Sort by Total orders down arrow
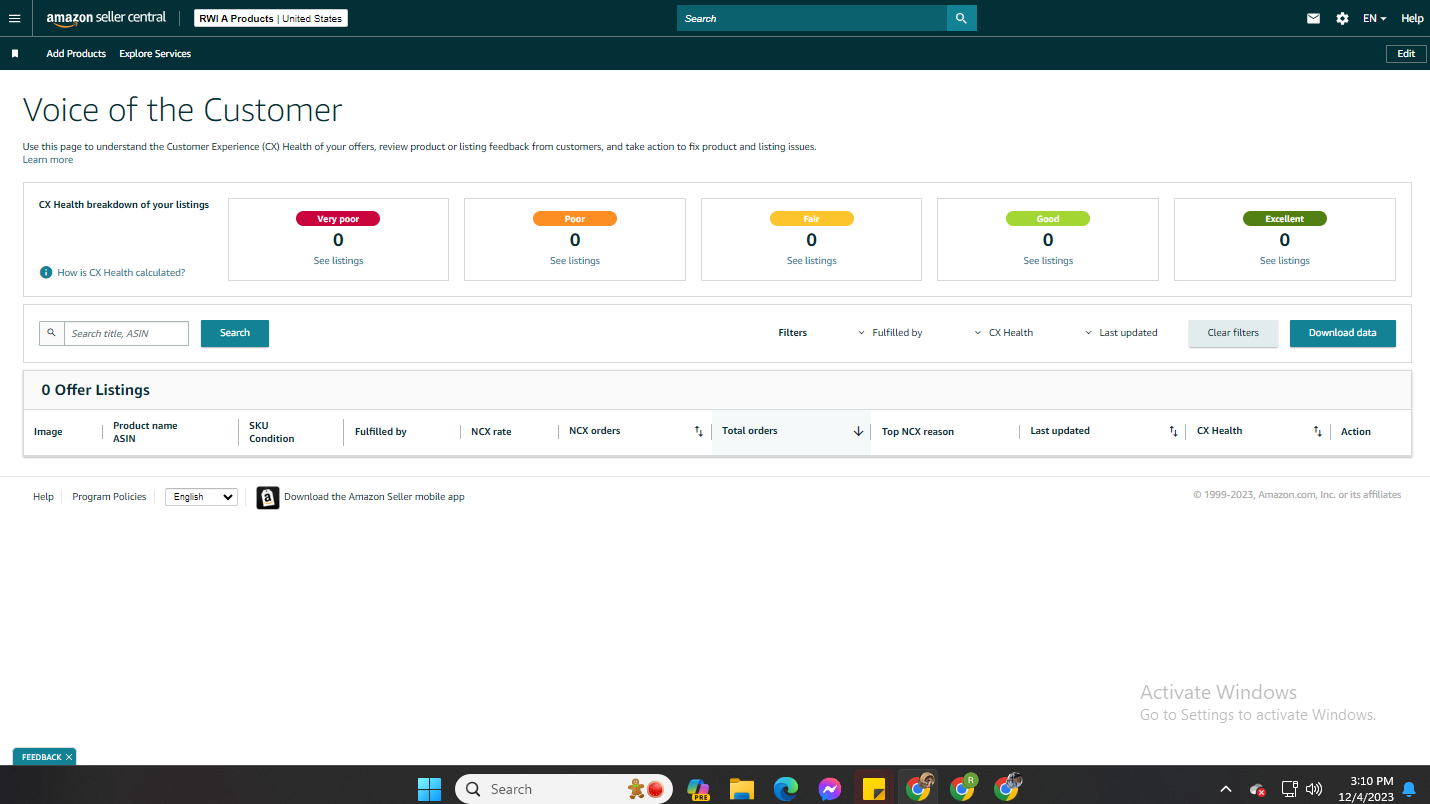This screenshot has height=804, width=1430. pyautogui.click(x=858, y=431)
